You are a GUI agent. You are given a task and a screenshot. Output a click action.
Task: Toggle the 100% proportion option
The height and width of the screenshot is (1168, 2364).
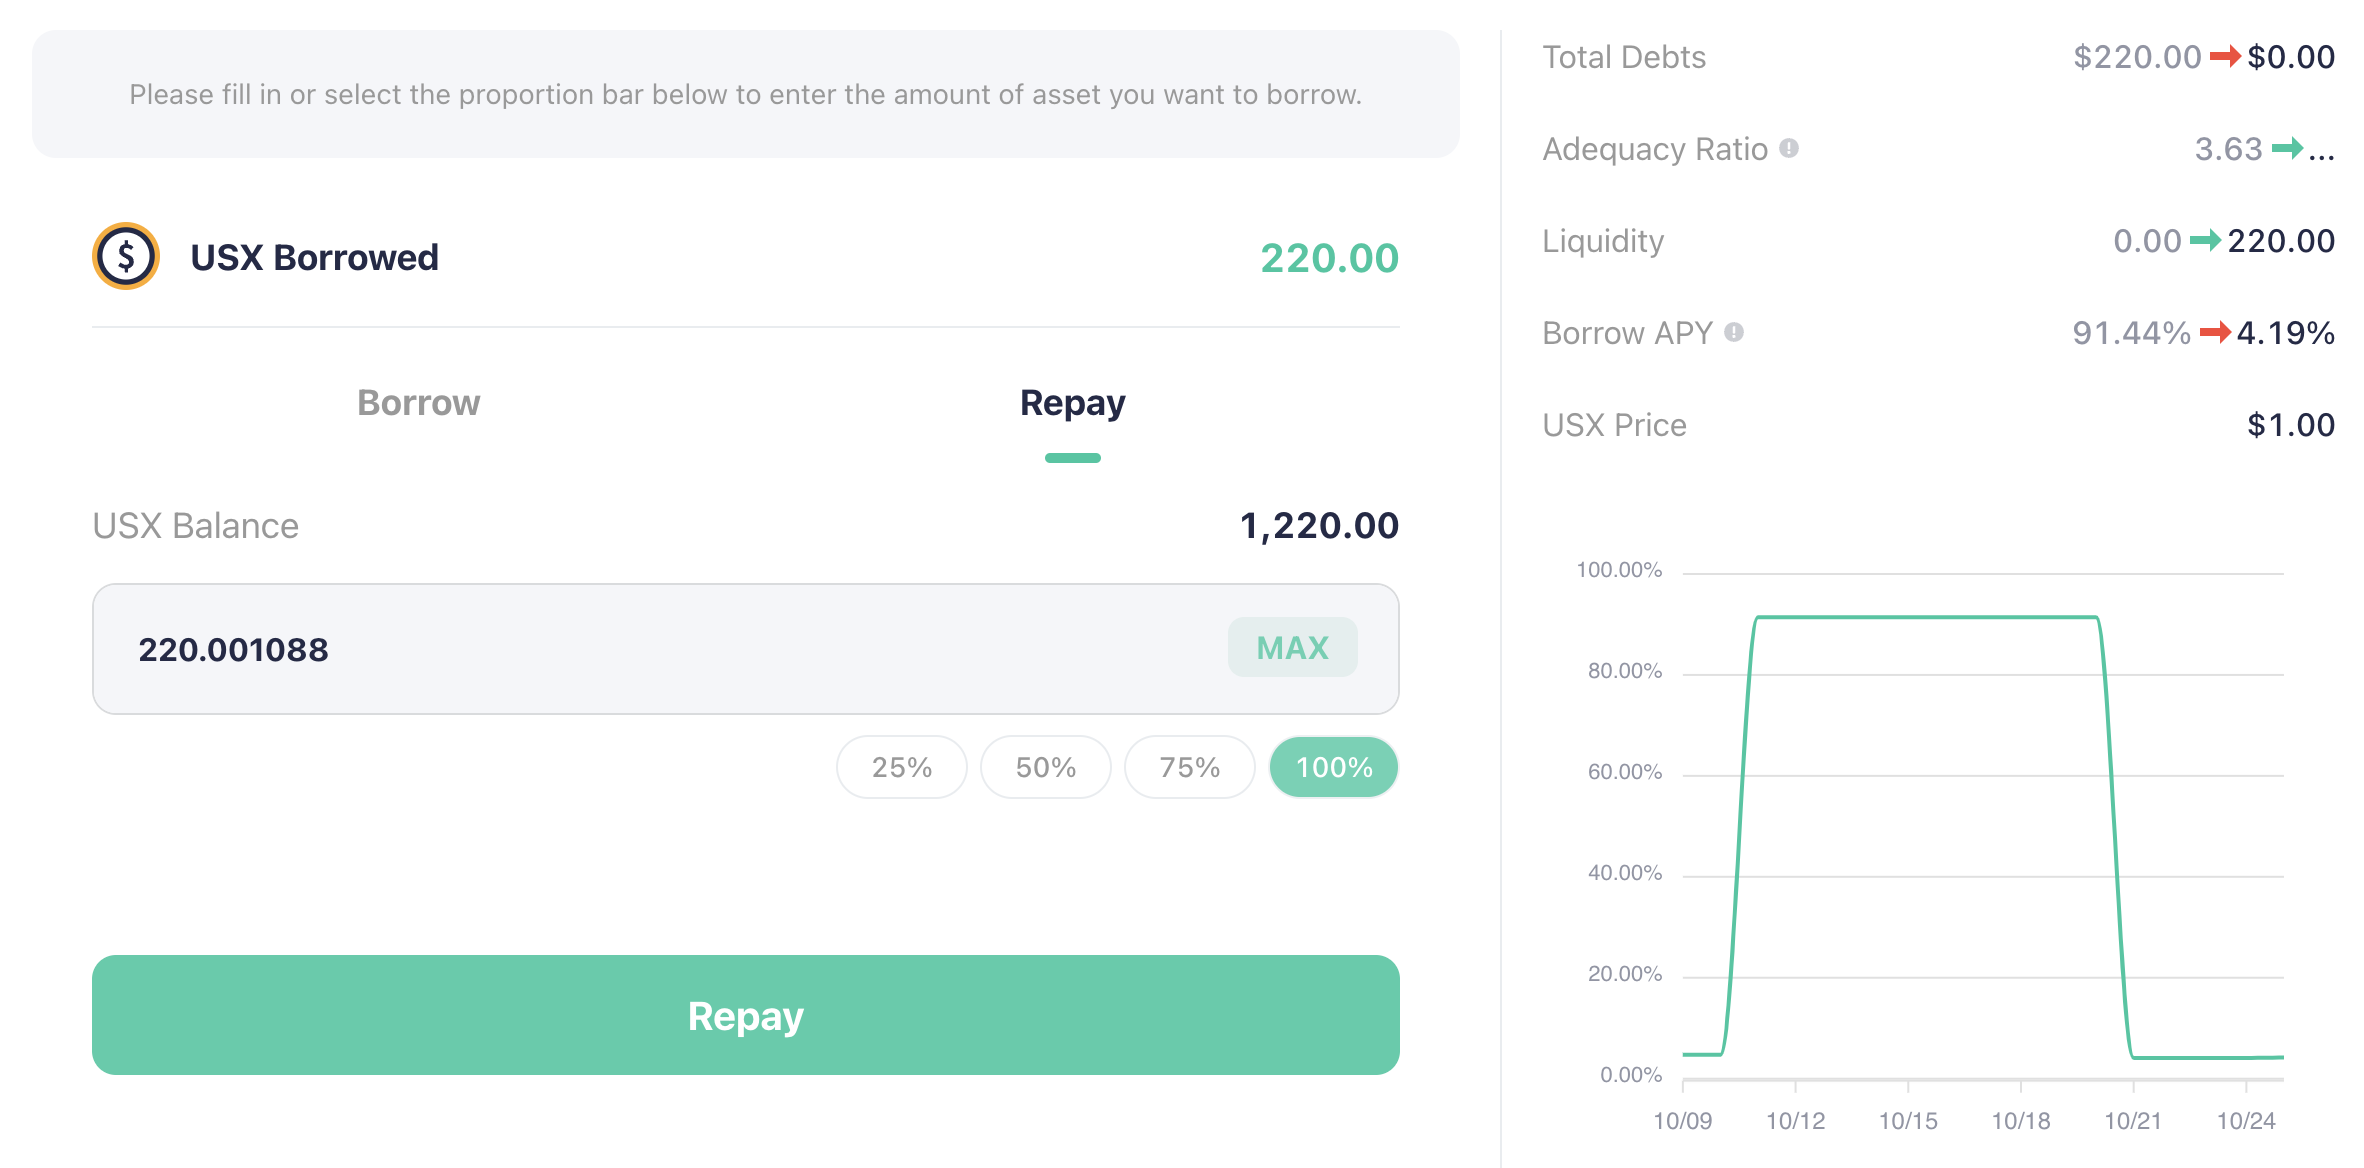pyautogui.click(x=1333, y=767)
